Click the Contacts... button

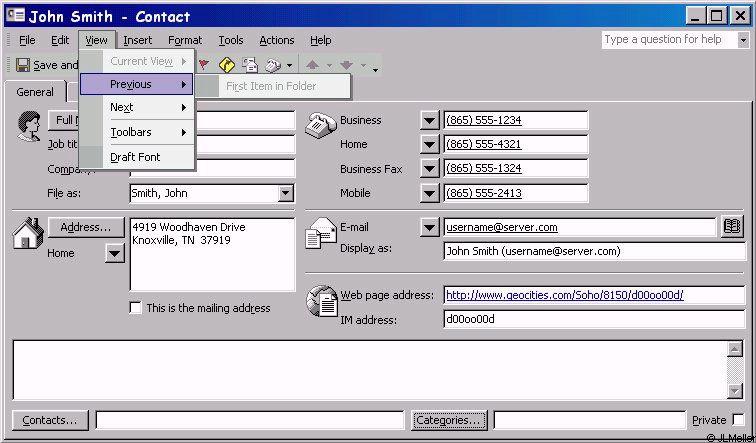pyautogui.click(x=50, y=420)
